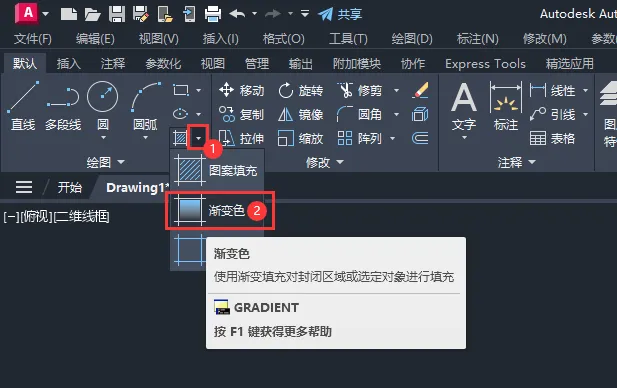The width and height of the screenshot is (617, 388).
Task: Select the 阵列 array tool
Action: pyautogui.click(x=360, y=139)
